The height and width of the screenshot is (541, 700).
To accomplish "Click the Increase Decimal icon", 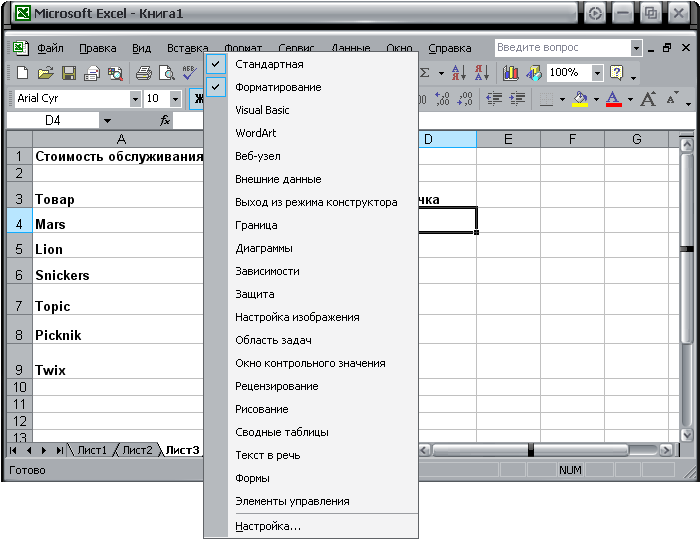I will click(442, 99).
